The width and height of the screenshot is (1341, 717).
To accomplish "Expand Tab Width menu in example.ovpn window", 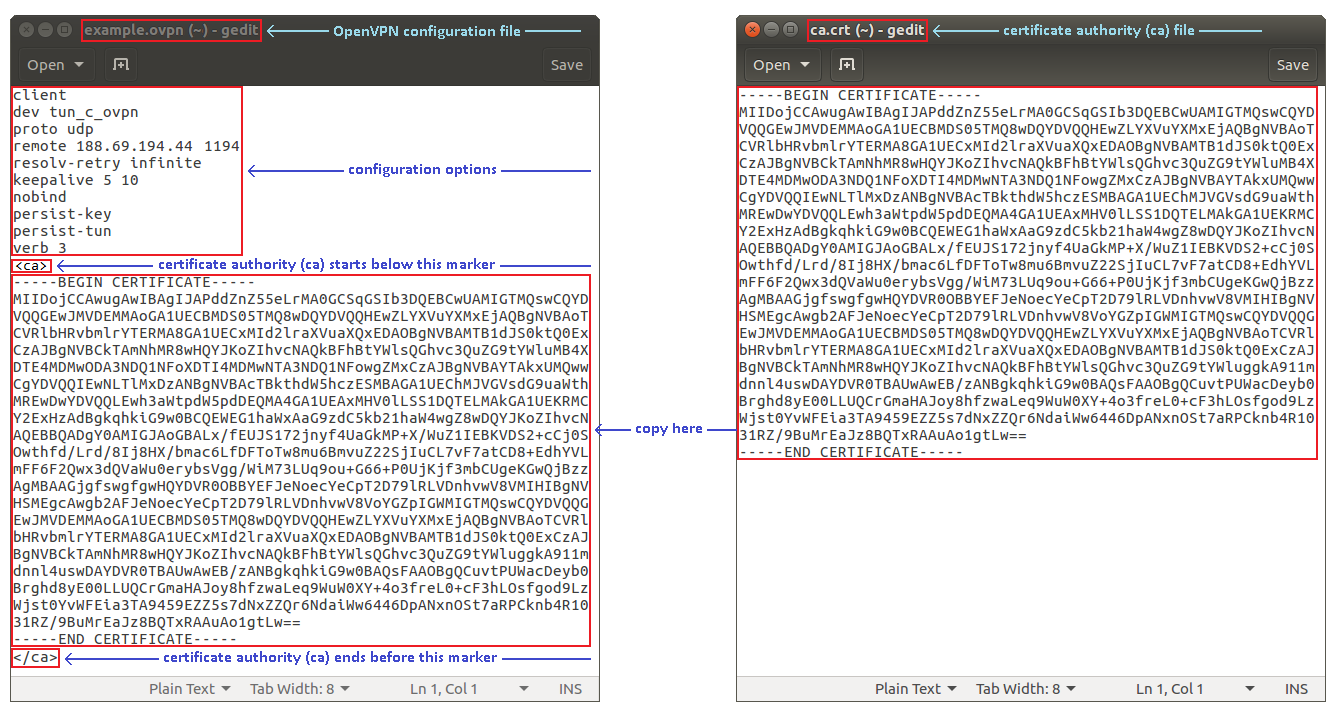I will [x=299, y=689].
